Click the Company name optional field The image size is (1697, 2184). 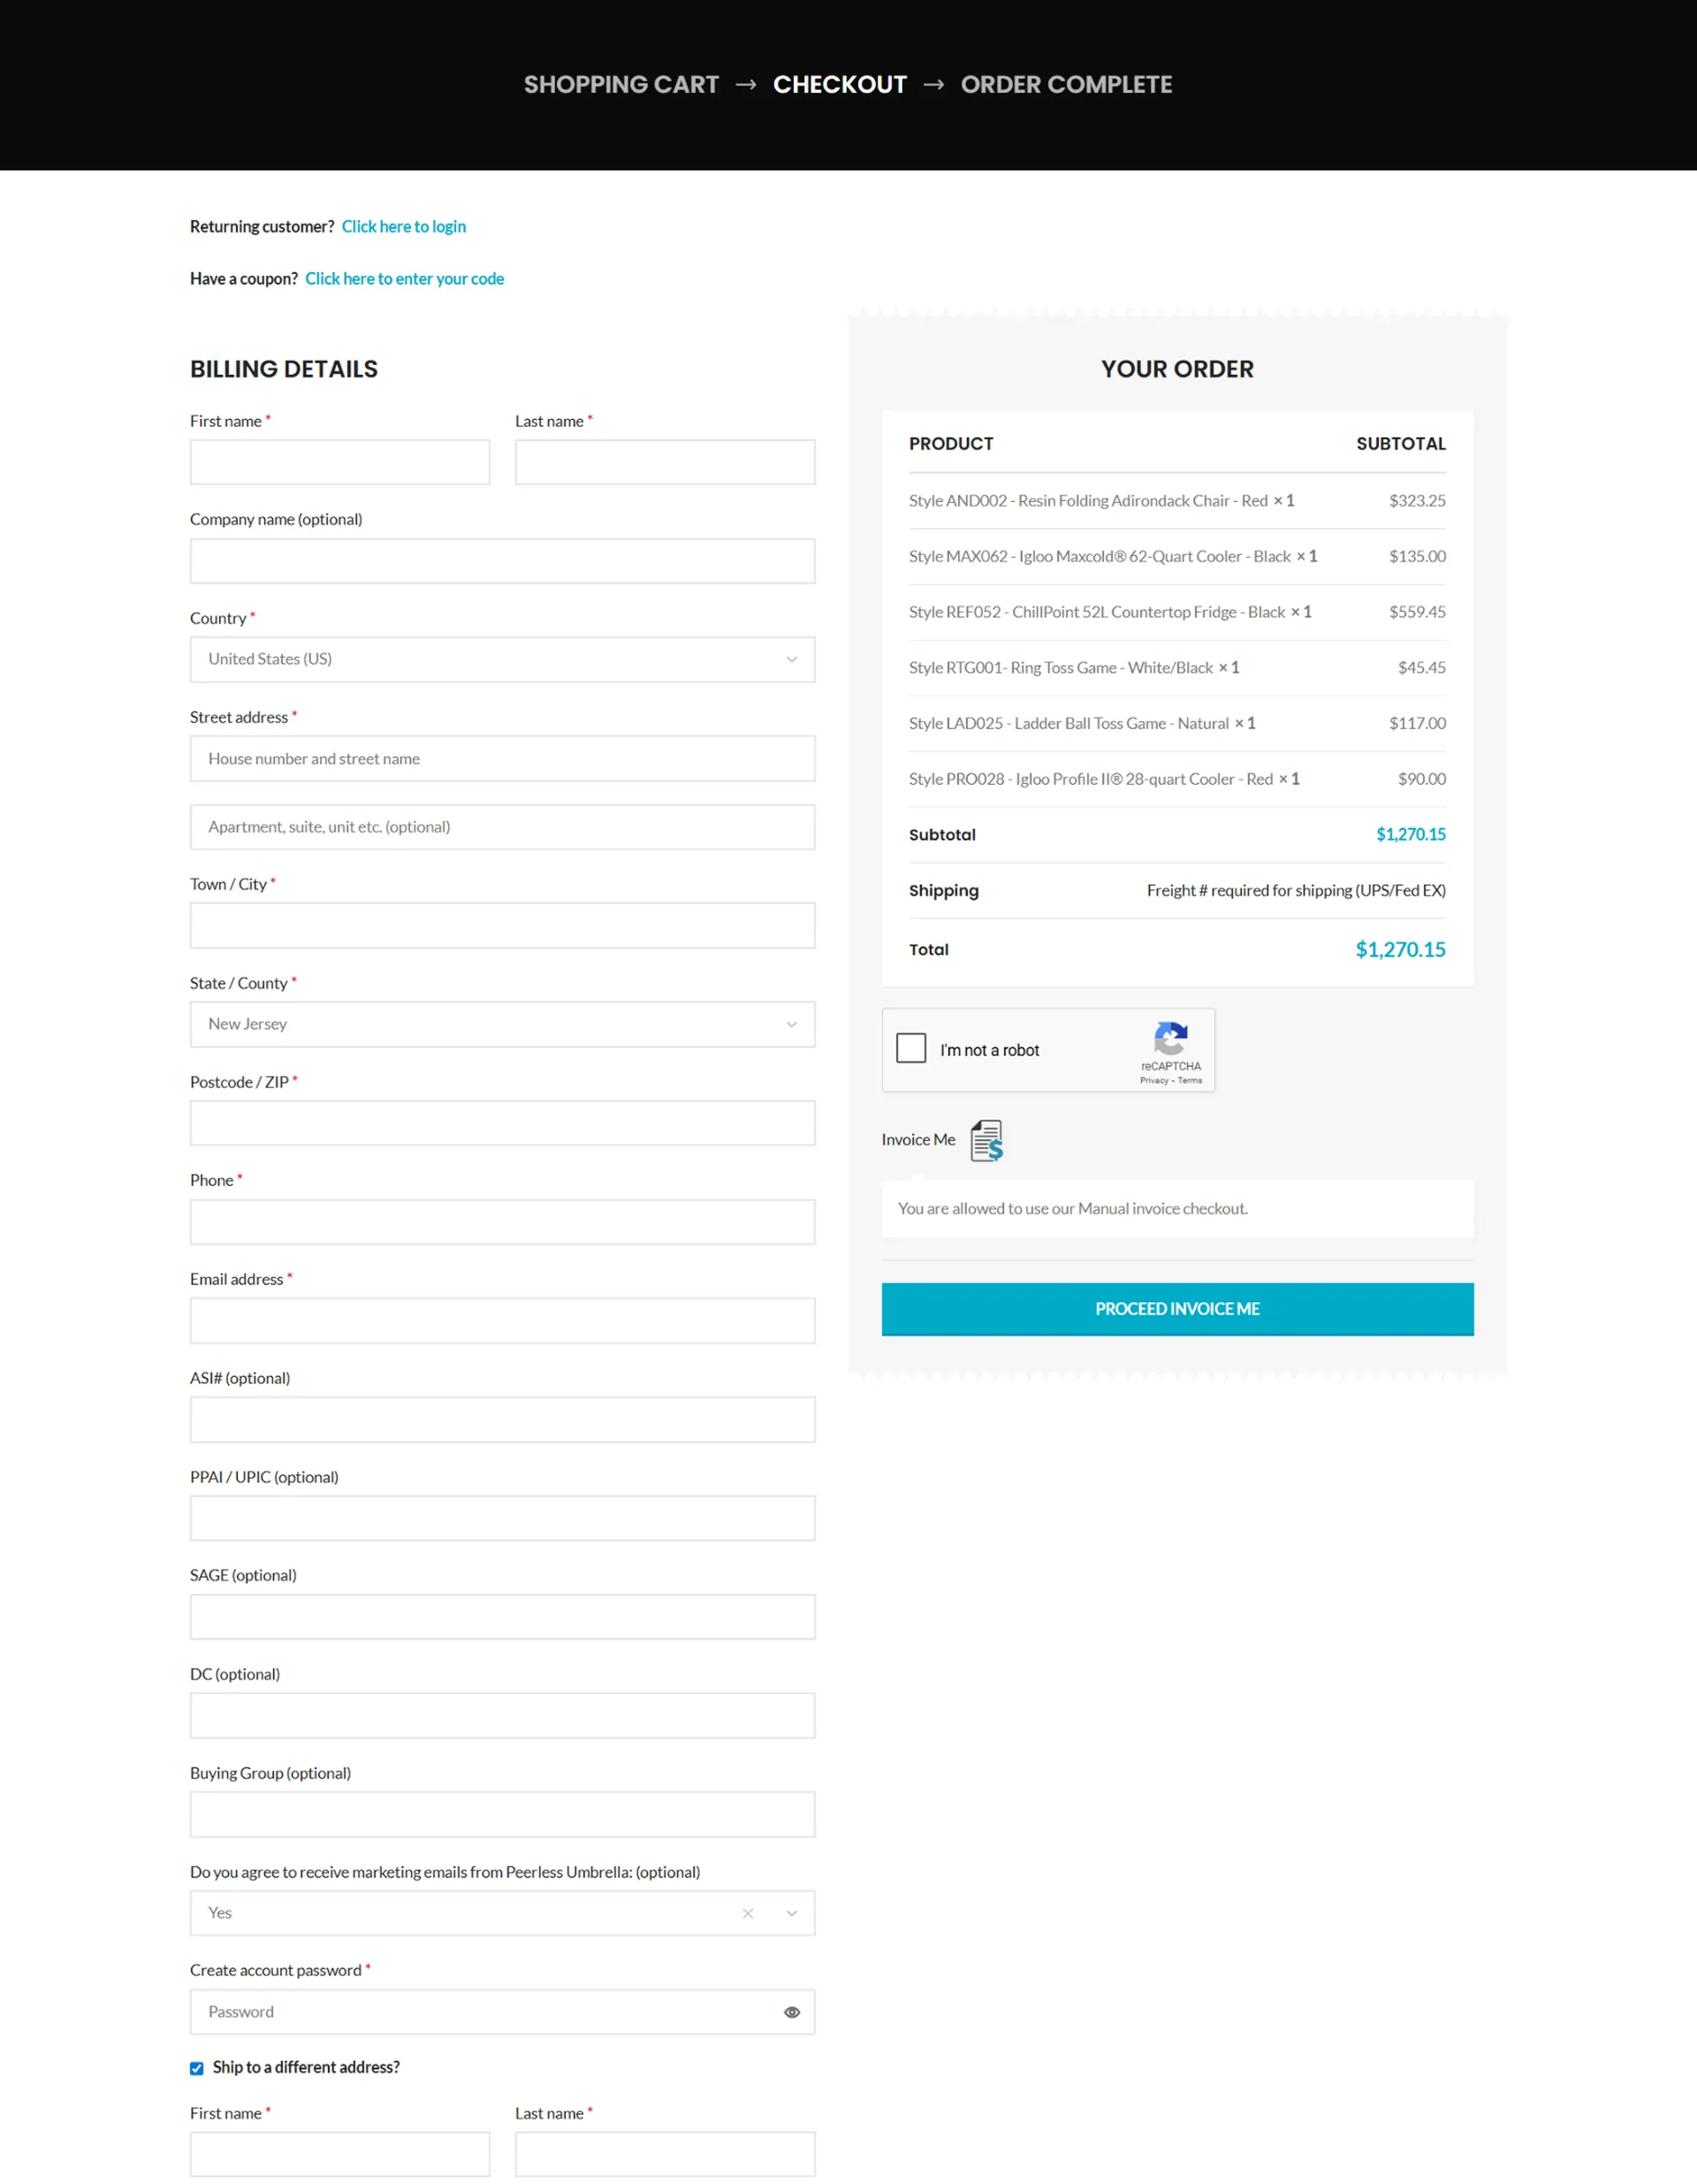pyautogui.click(x=502, y=561)
